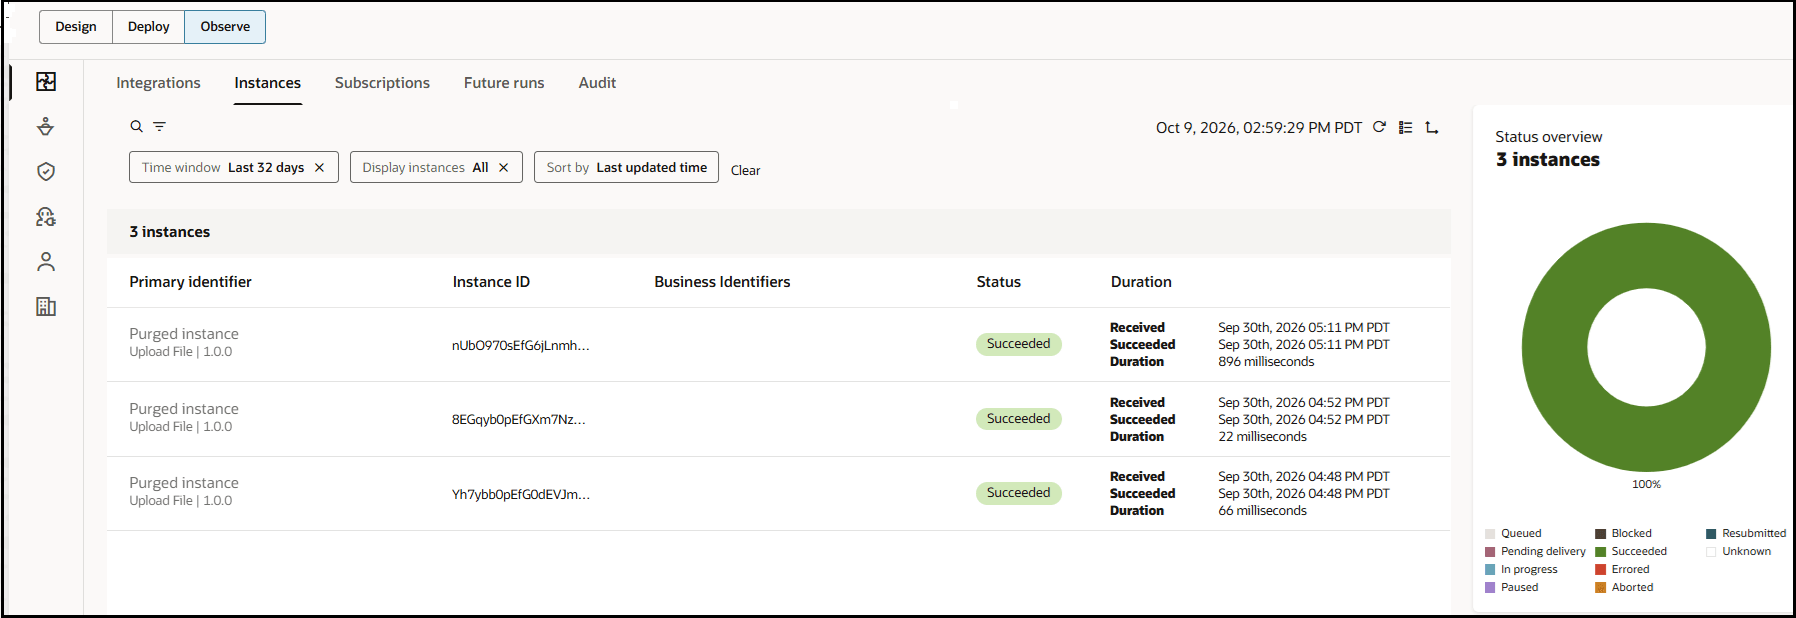The height and width of the screenshot is (618, 1796).
Task: Click Succeeded badge for the 22 milliseconds row
Action: [1018, 419]
